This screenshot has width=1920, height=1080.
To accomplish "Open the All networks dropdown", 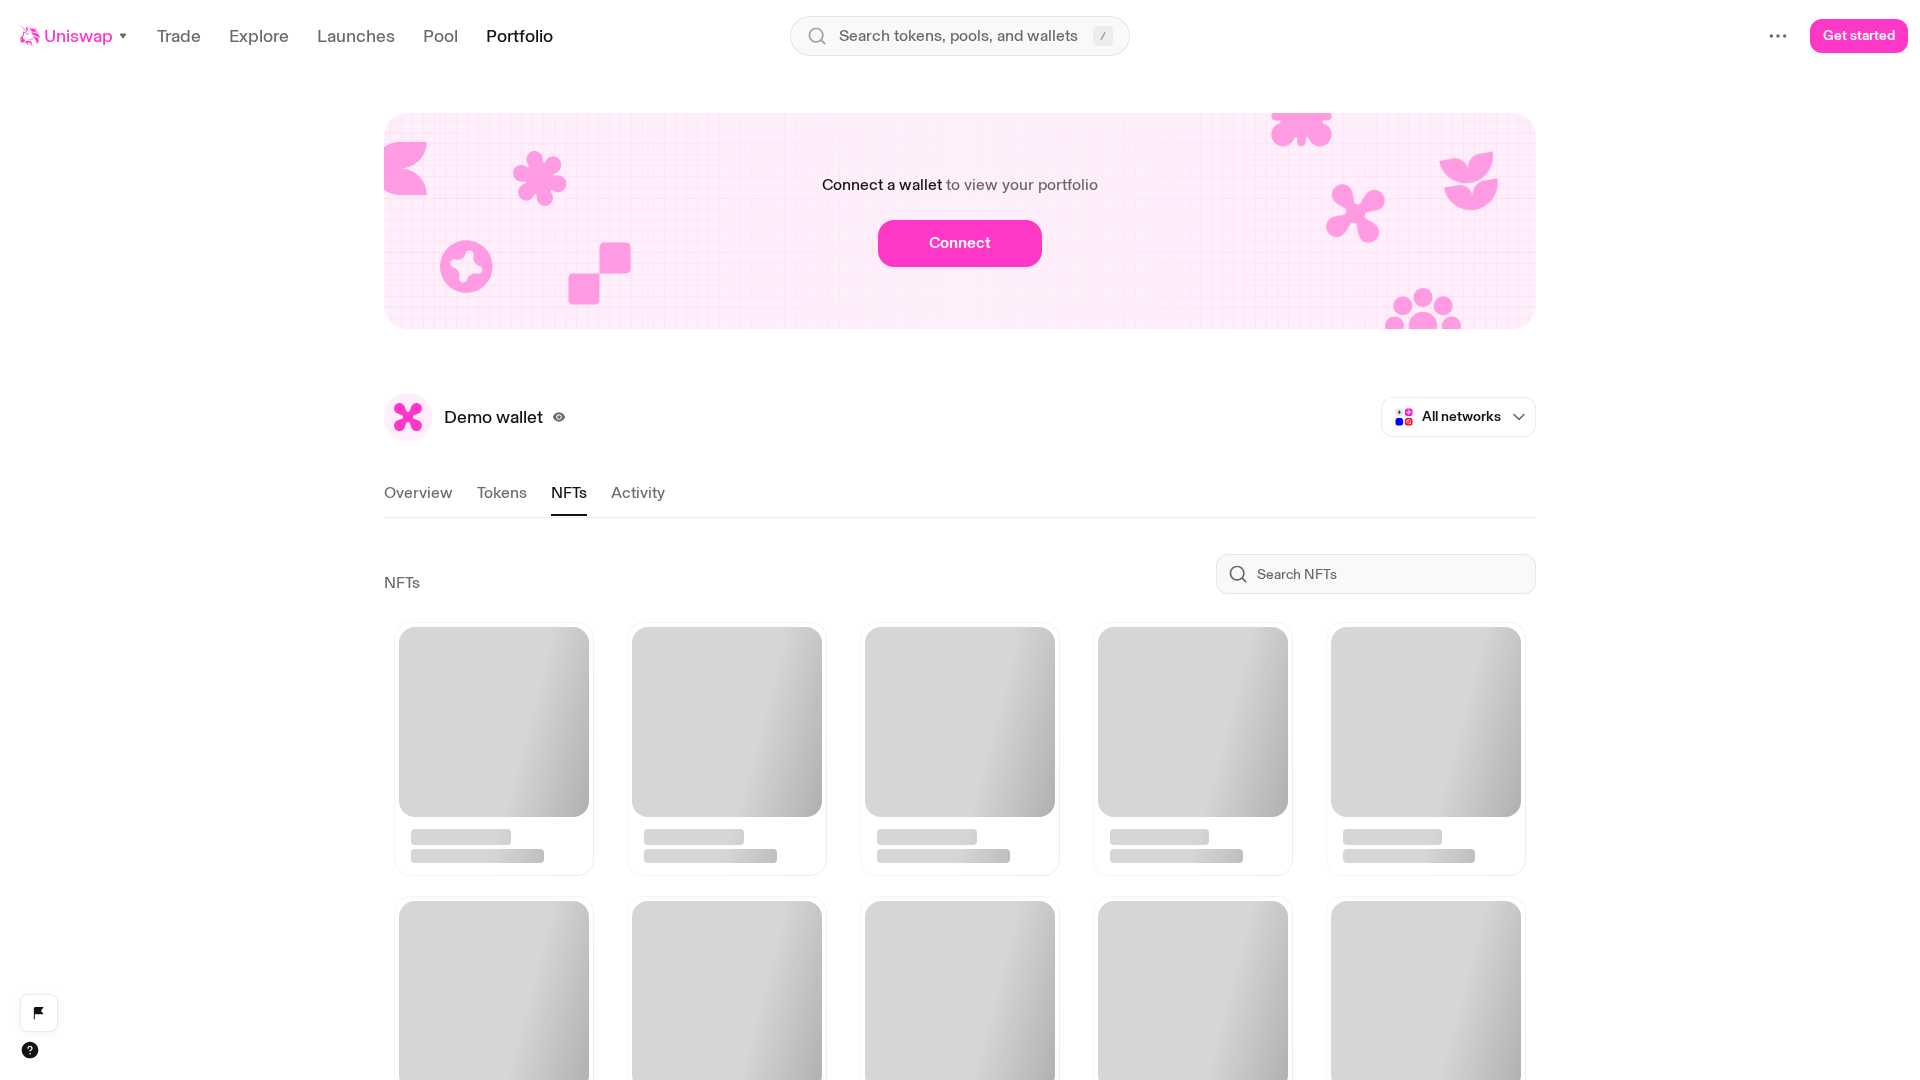I will [x=1458, y=417].
